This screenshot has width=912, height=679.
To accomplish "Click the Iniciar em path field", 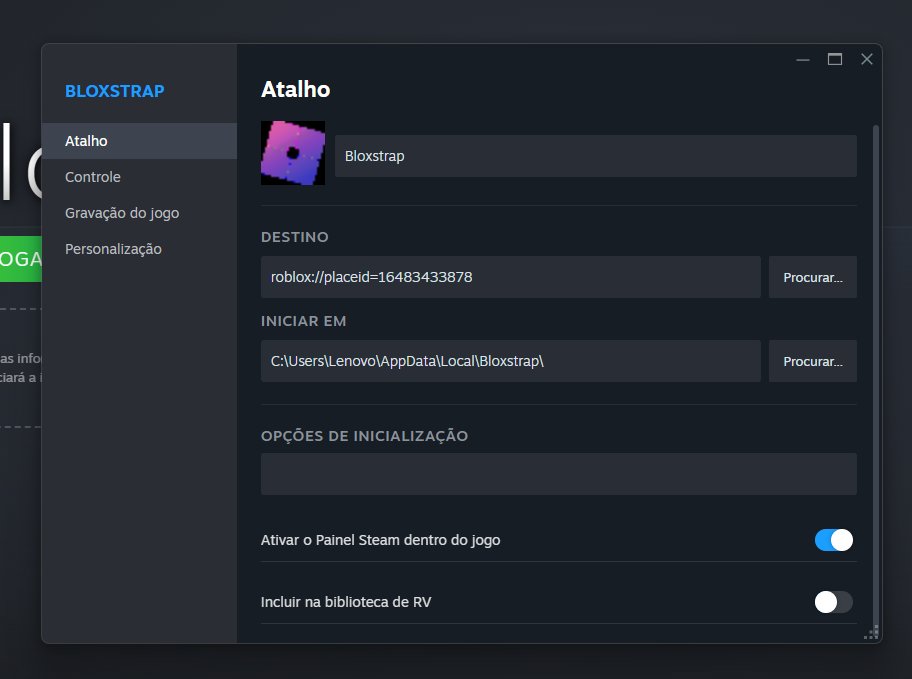I will click(511, 361).
